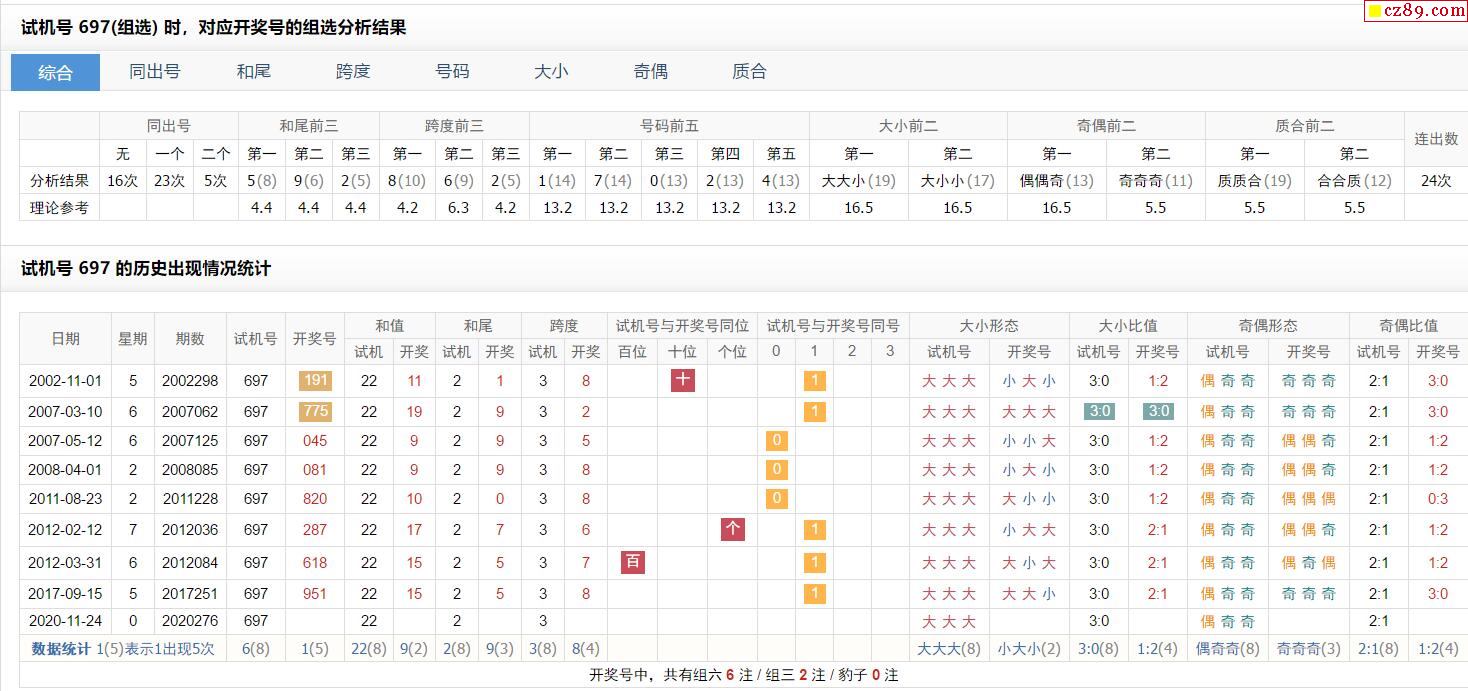Click the 理论参考 row label
Viewport: 1468px width, 691px height.
pos(60,208)
